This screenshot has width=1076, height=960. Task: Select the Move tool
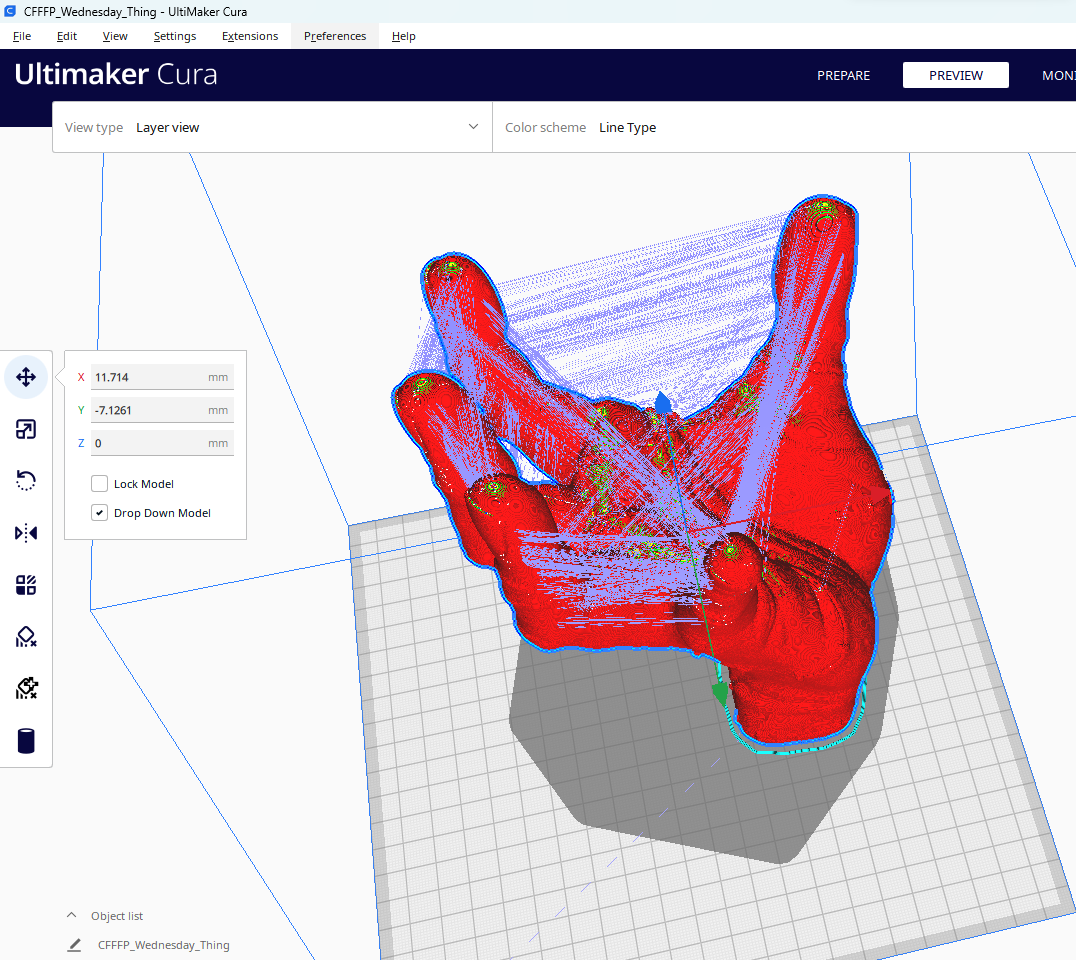[26, 377]
